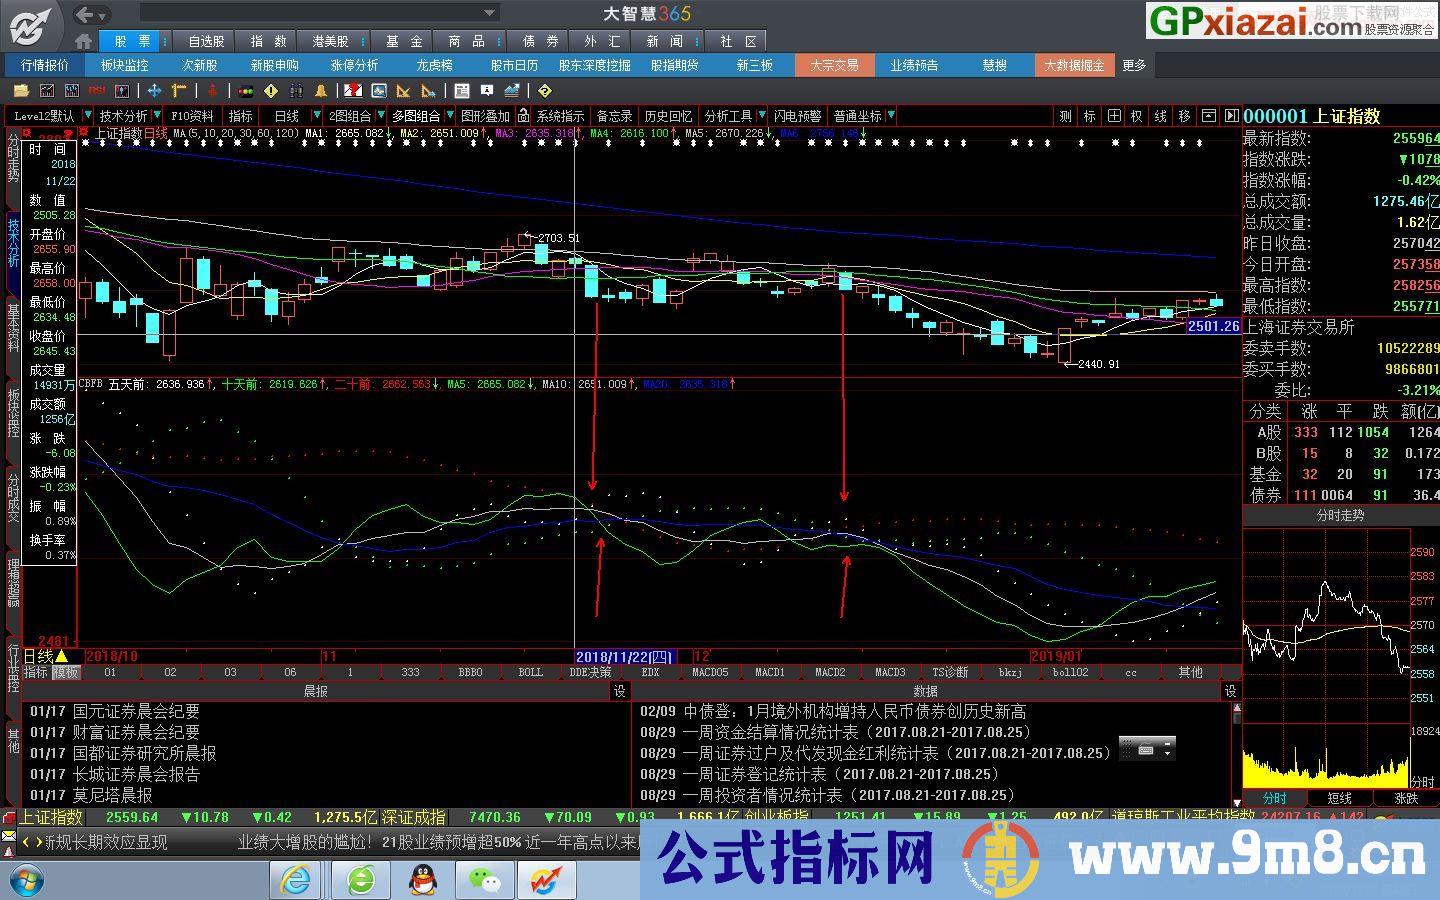Click the drawing ruler triangle icon

403,90
